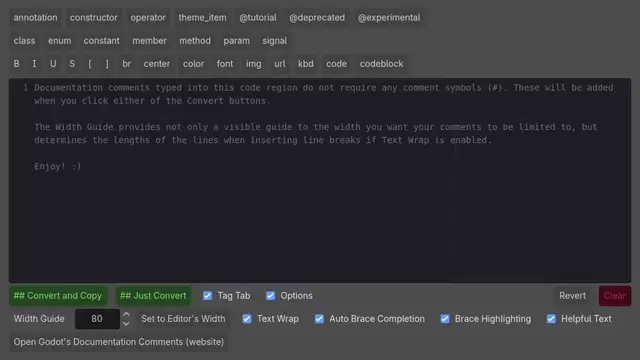
Task: Click into the documentation comment editor
Action: [320, 180]
